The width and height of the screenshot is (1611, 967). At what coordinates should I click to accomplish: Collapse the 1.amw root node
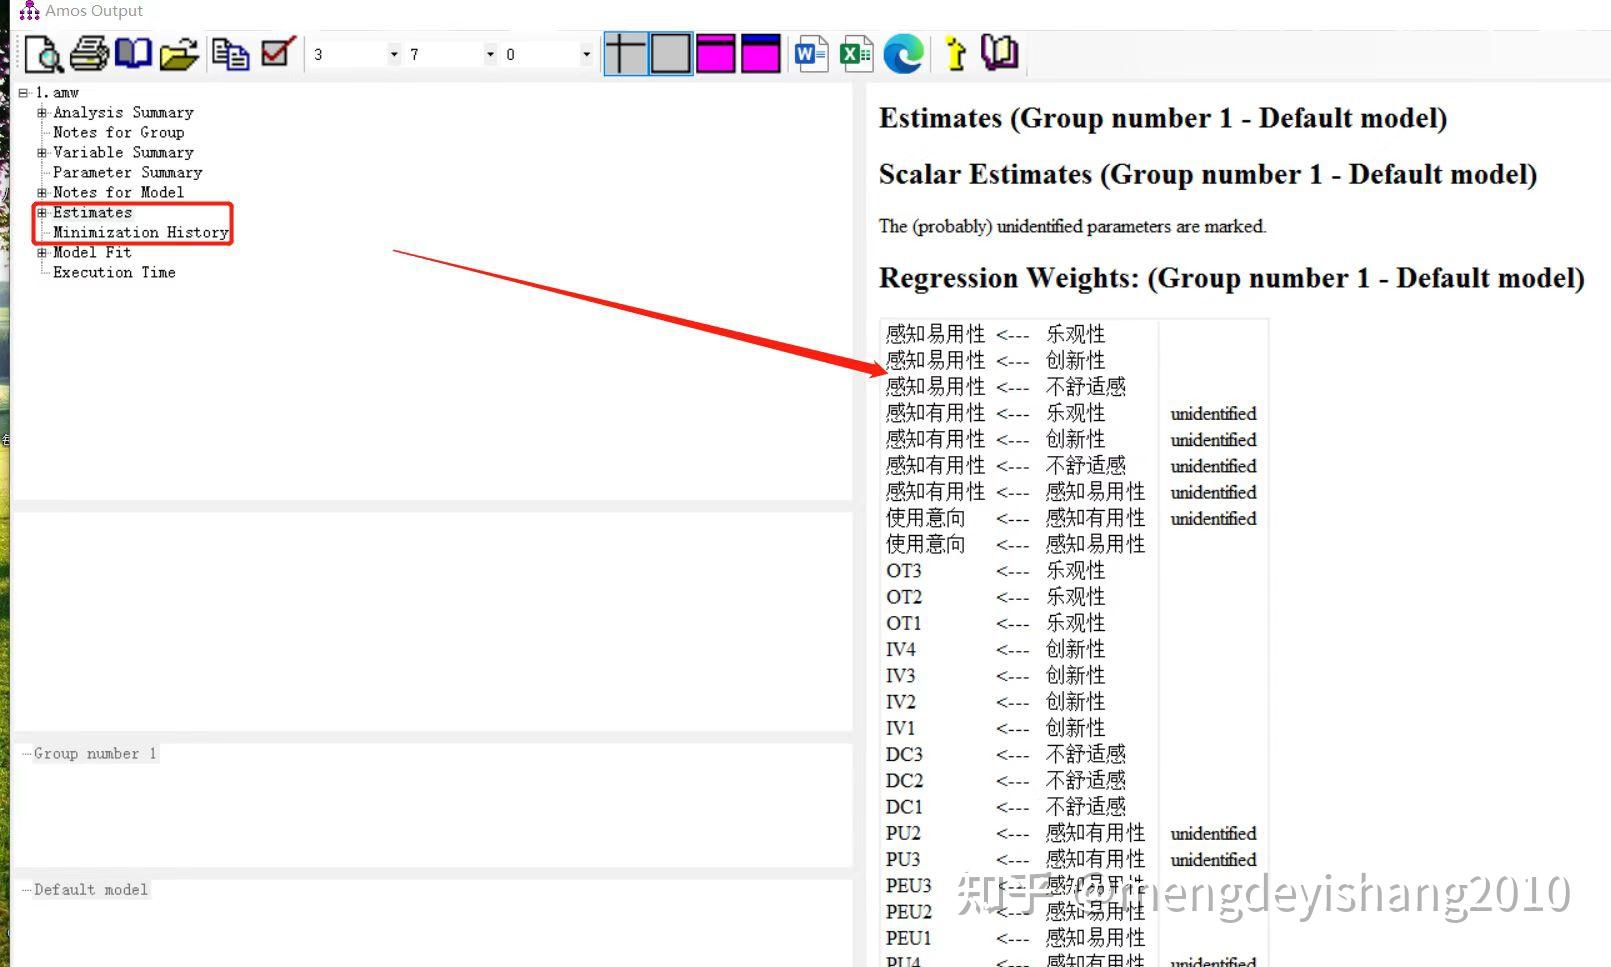tap(23, 92)
